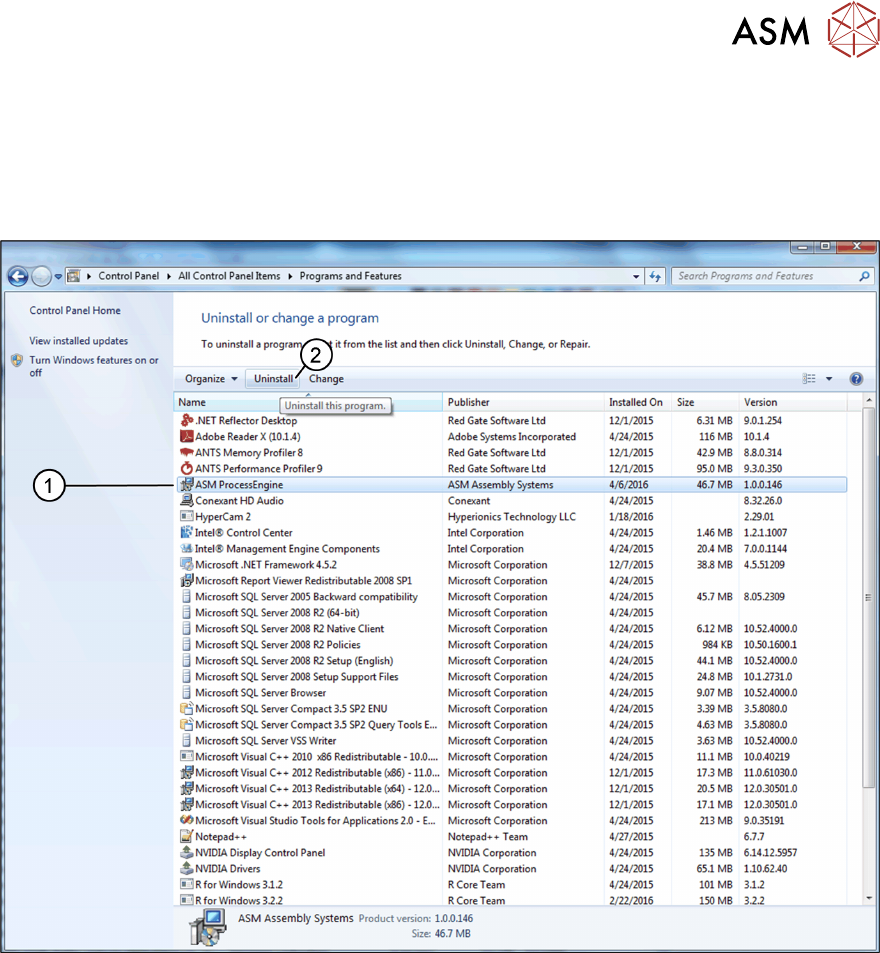880x953 pixels.
Task: Click the Visual C++ 2012 Redistributable icon
Action: [x=187, y=772]
